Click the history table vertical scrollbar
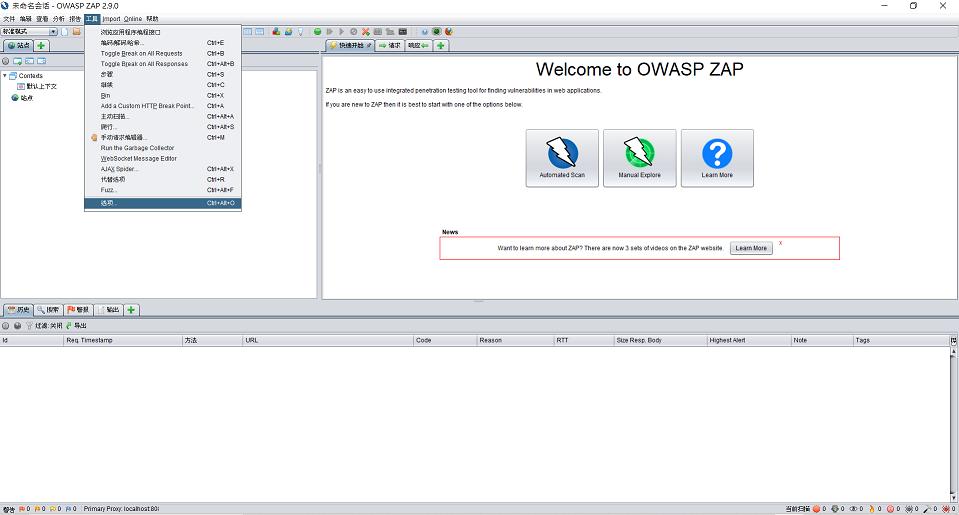This screenshot has height=515, width=959. click(x=953, y=424)
